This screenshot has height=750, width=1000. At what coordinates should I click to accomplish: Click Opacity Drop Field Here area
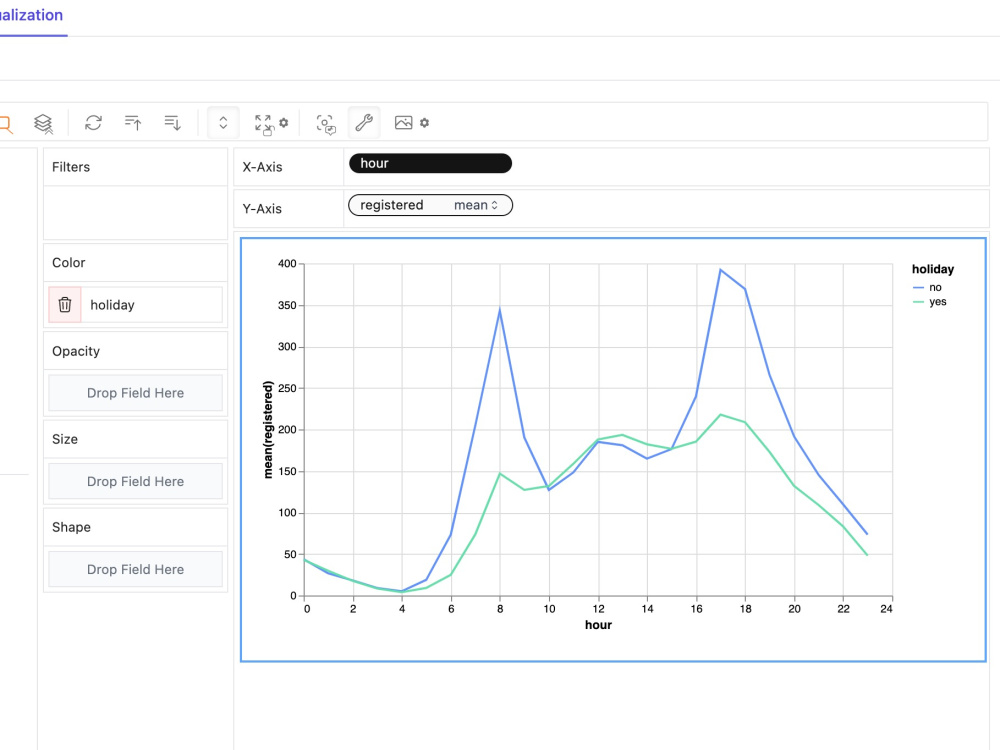coord(135,393)
